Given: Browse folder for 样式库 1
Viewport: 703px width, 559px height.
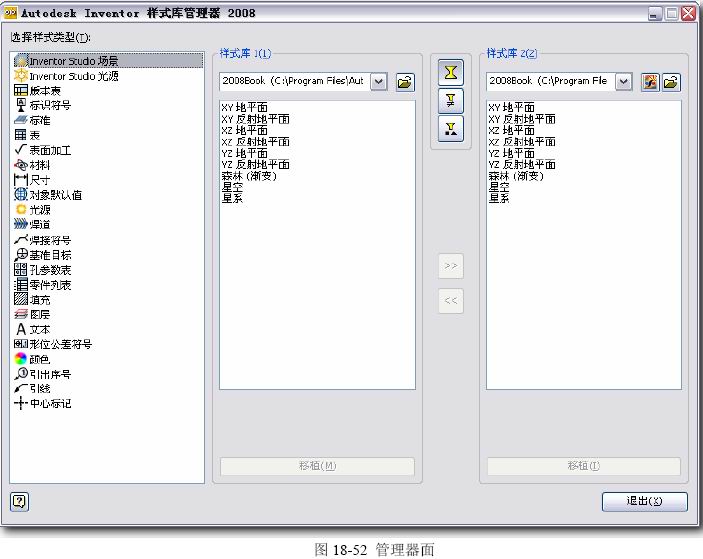Looking at the screenshot, I should (x=405, y=82).
